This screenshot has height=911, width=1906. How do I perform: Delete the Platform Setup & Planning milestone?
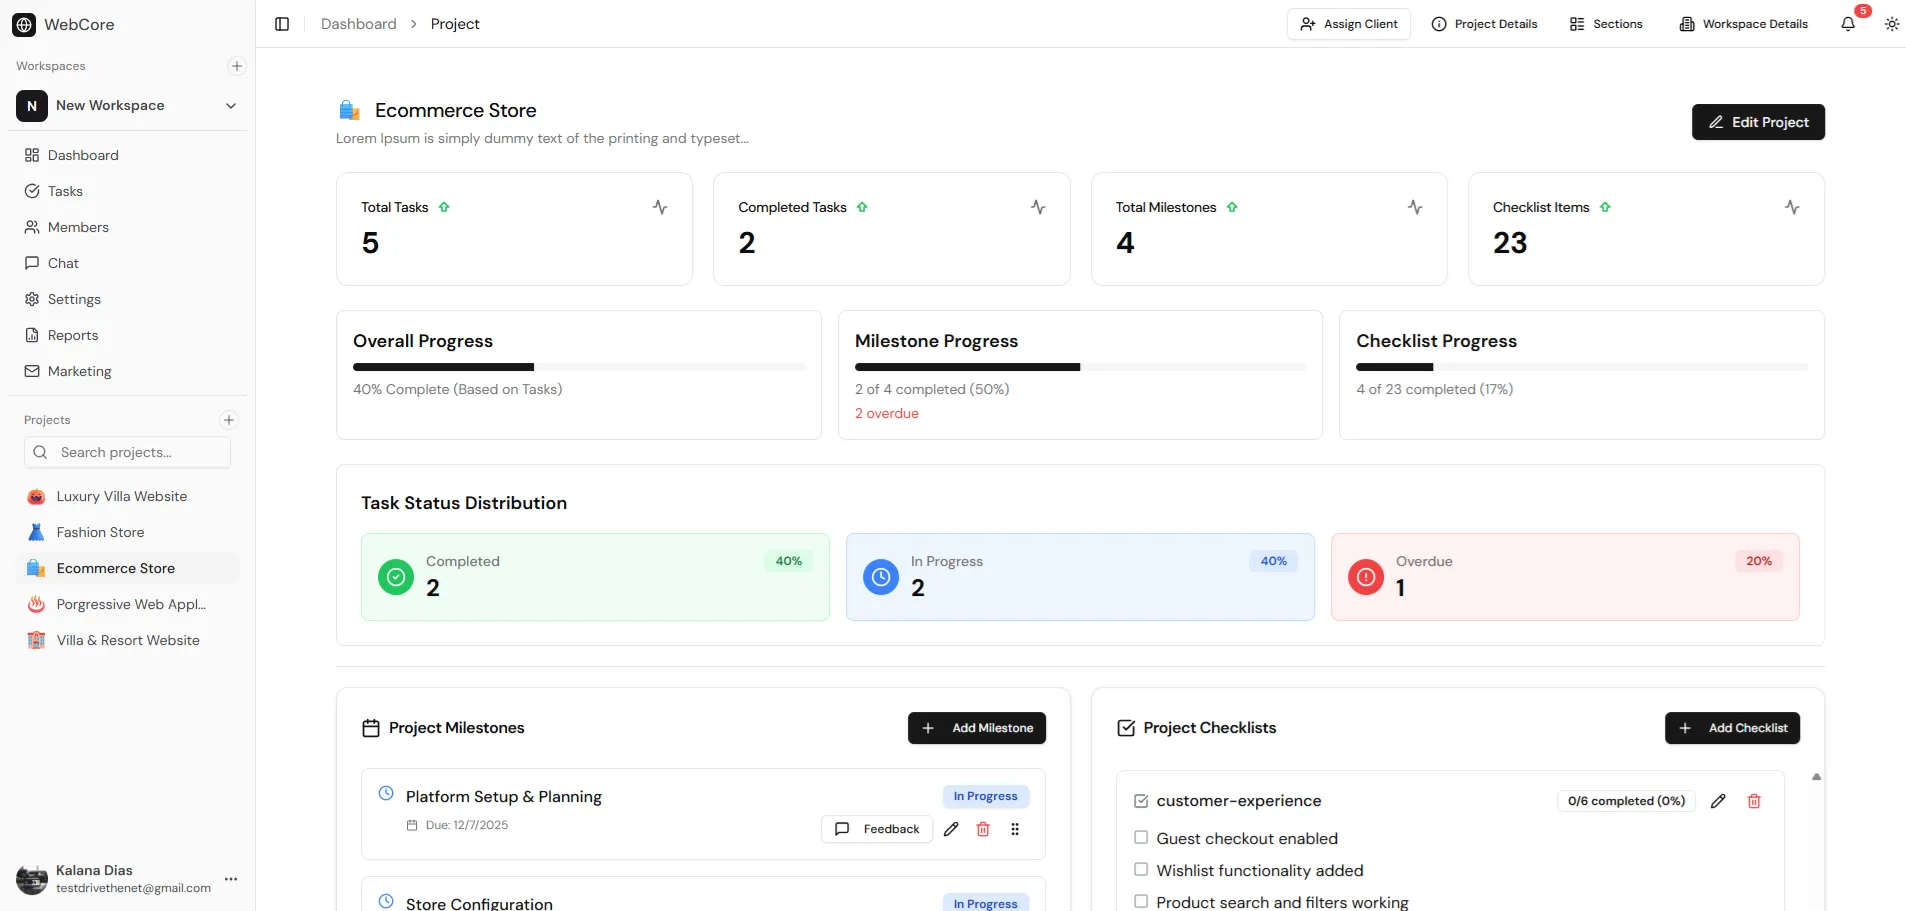click(x=983, y=829)
